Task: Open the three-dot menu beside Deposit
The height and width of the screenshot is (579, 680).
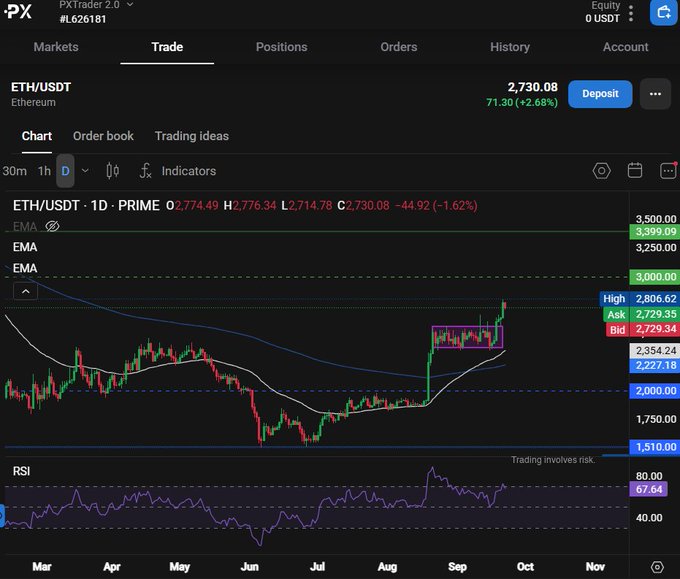Action: tap(655, 94)
